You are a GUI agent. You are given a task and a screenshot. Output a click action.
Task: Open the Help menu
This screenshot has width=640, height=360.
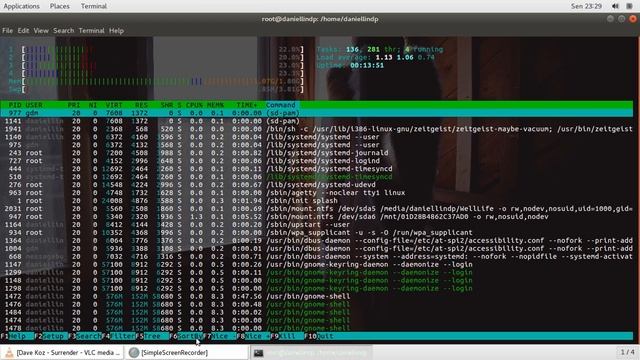point(116,31)
